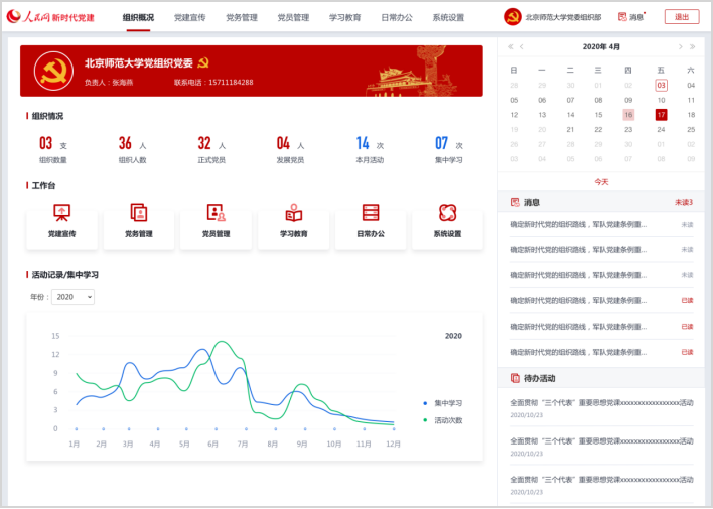This screenshot has width=713, height=509.
Task: Click 14 次 本月活动 statistic
Action: click(x=370, y=150)
